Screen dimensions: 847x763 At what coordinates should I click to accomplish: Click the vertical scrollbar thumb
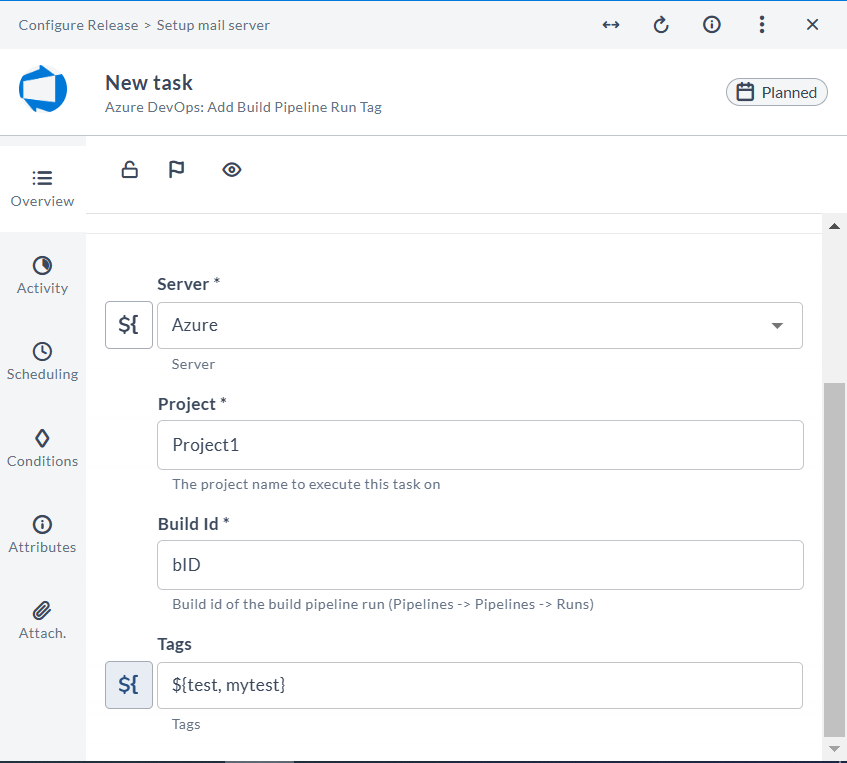(x=834, y=560)
